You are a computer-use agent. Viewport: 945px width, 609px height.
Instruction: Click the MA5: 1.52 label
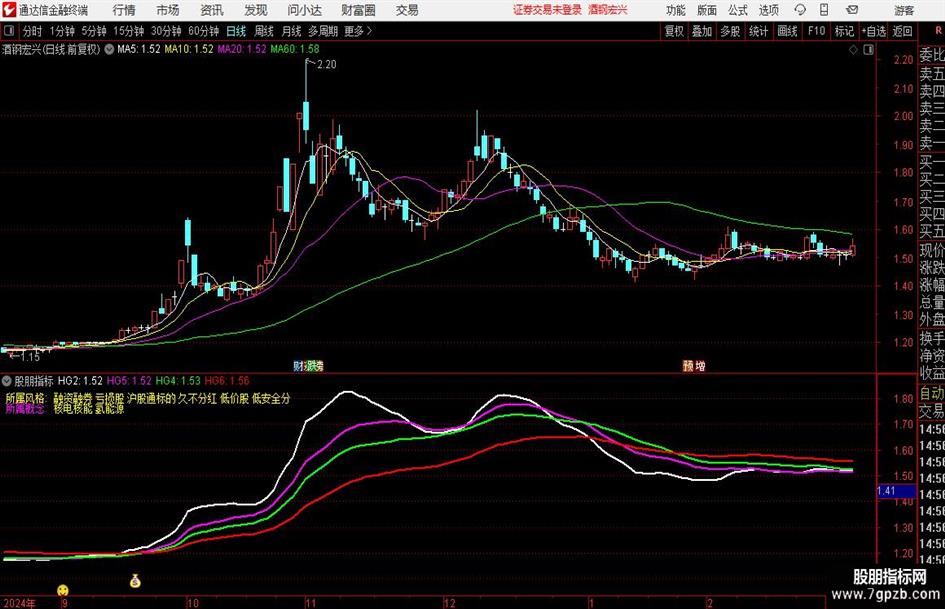tap(139, 49)
